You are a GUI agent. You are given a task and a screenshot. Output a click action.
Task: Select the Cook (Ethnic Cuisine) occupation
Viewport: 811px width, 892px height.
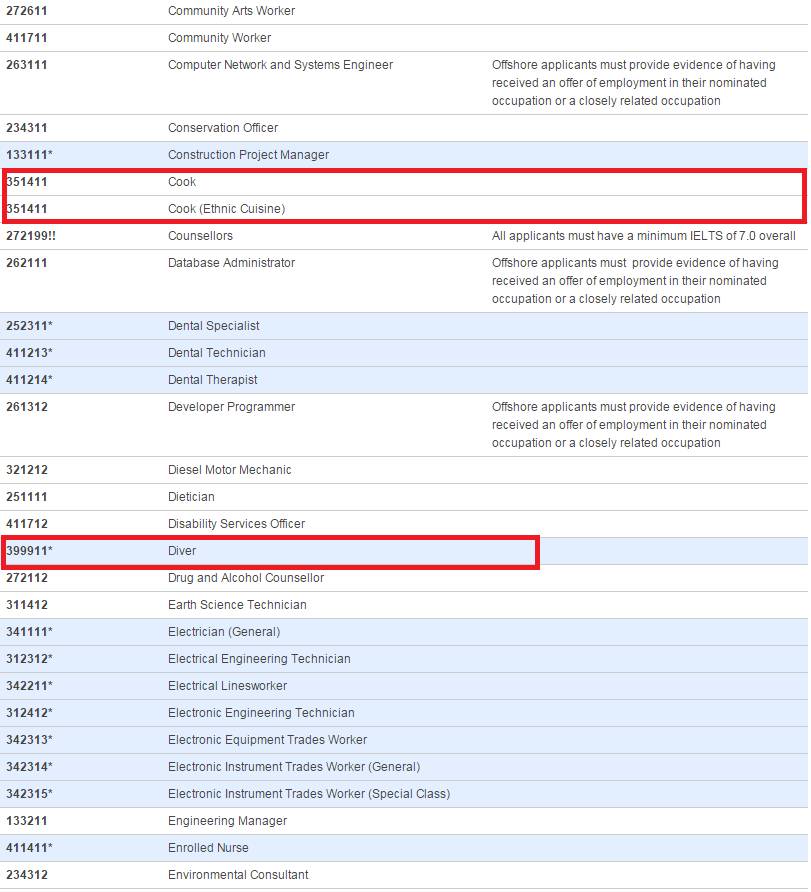(x=226, y=209)
